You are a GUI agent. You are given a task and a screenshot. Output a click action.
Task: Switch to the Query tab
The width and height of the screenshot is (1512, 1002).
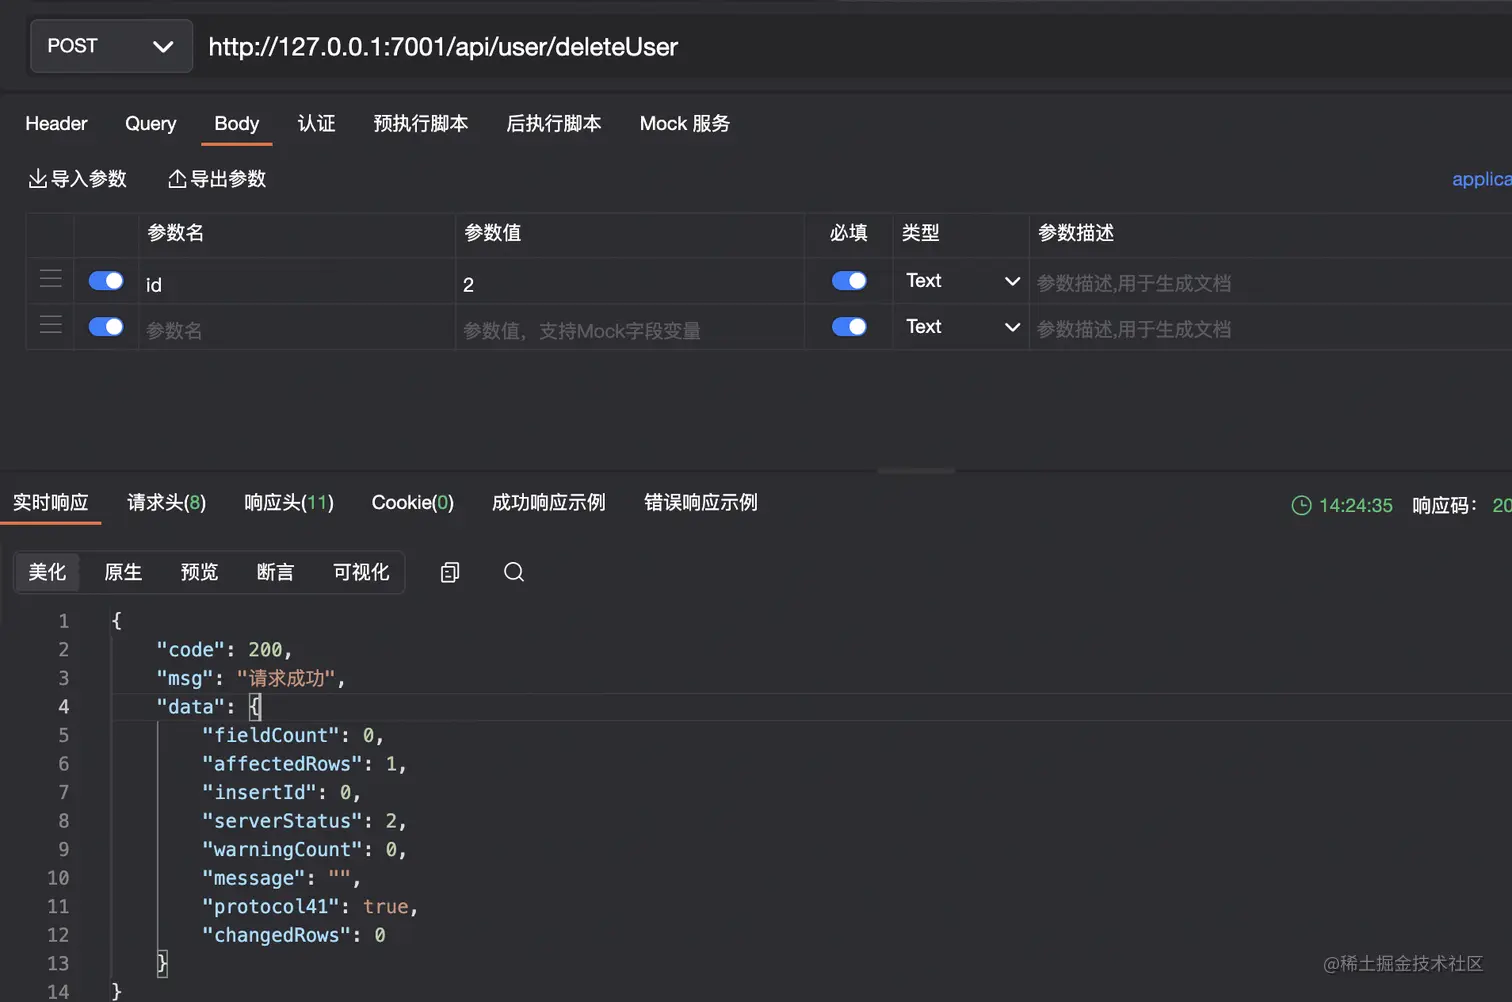pos(151,124)
